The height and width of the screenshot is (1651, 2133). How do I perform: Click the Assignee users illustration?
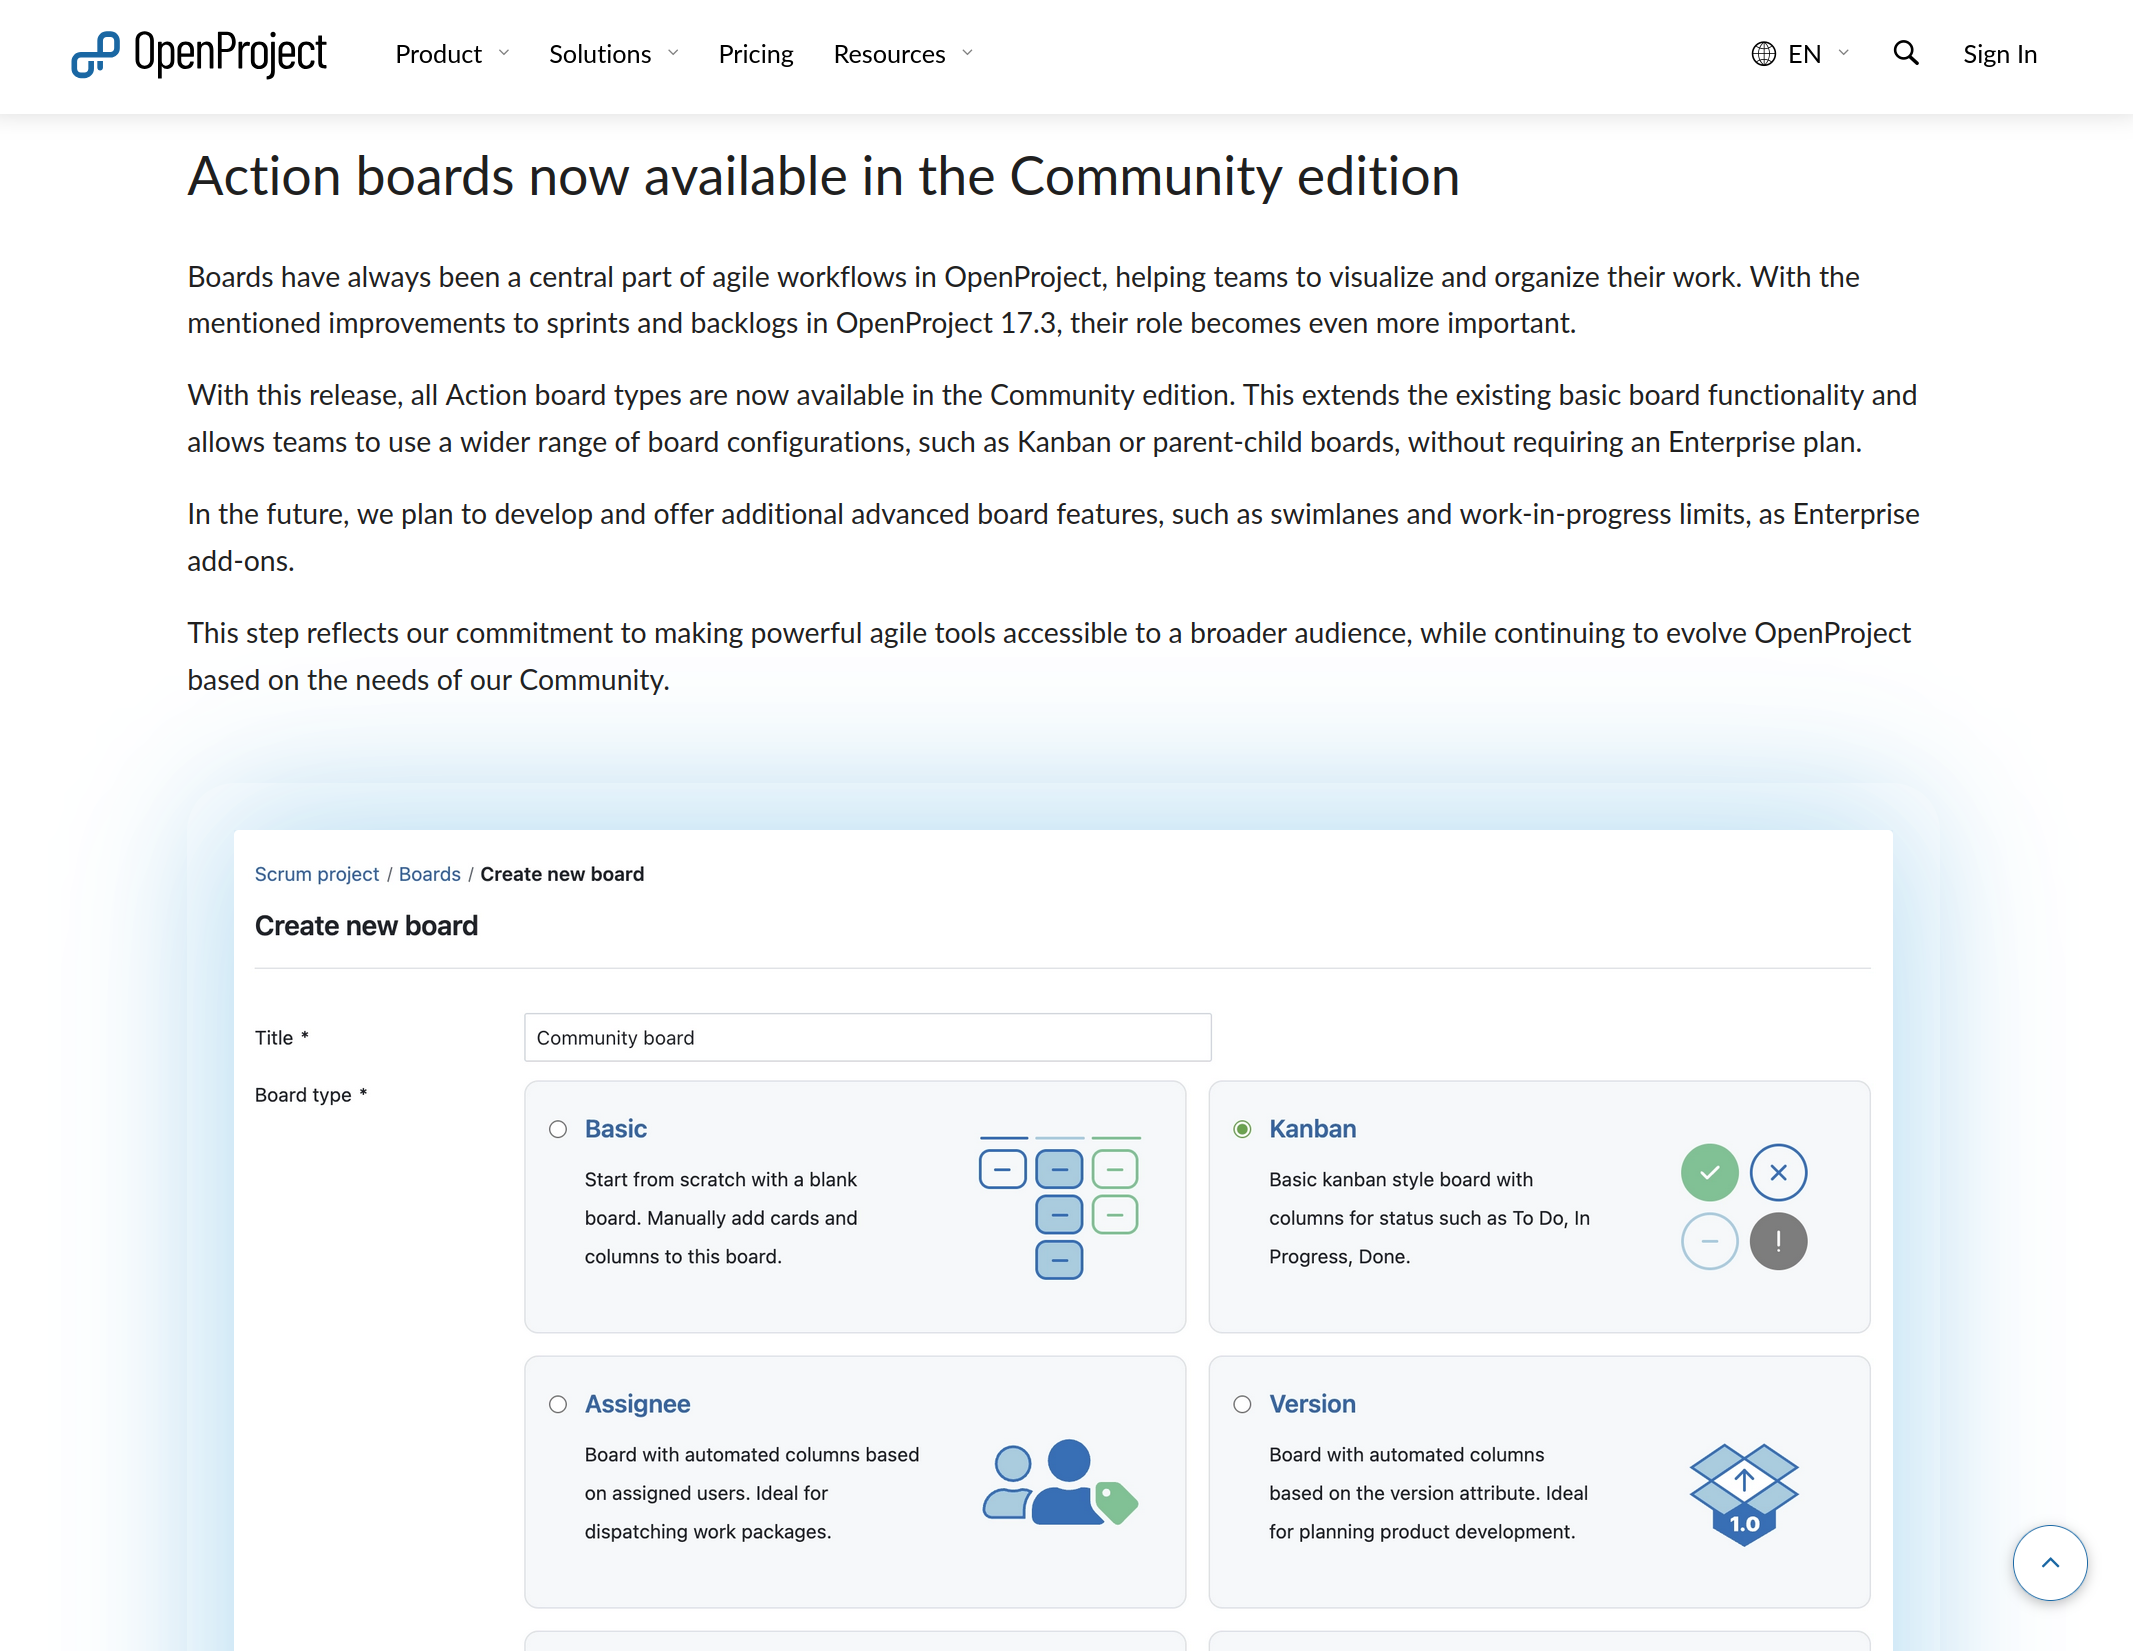(x=1060, y=1482)
